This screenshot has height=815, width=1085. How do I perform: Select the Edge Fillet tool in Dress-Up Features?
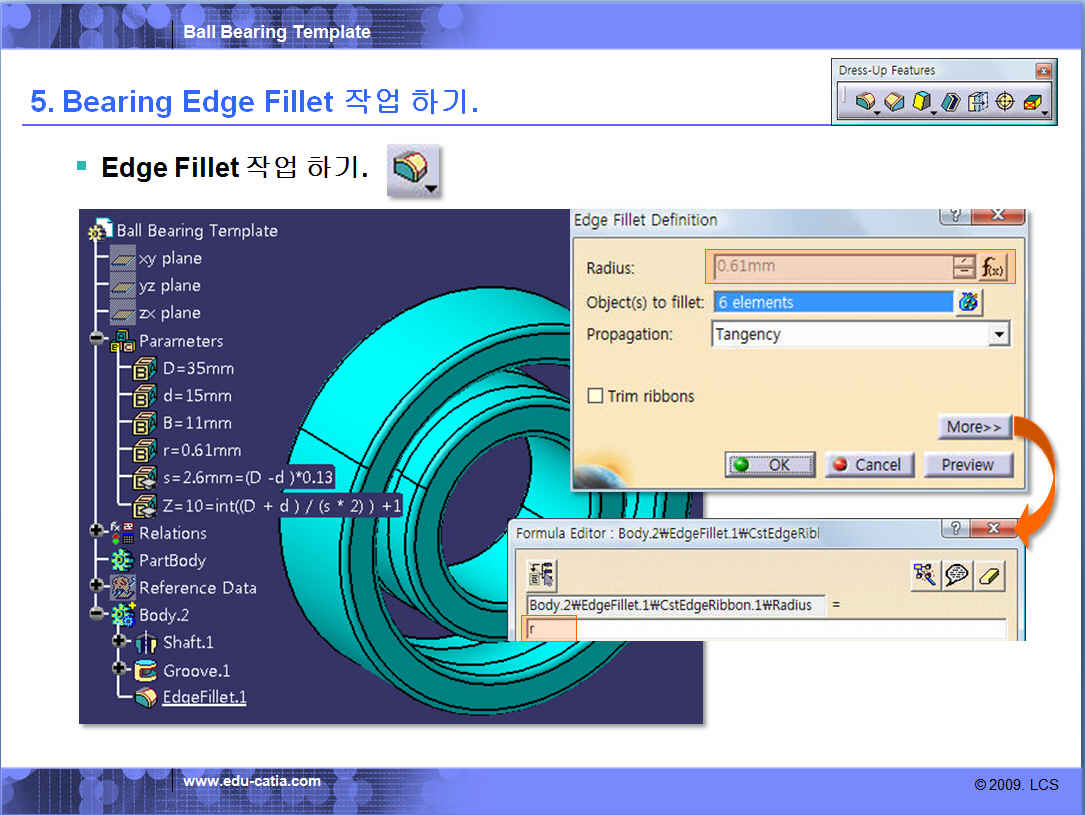pos(866,101)
